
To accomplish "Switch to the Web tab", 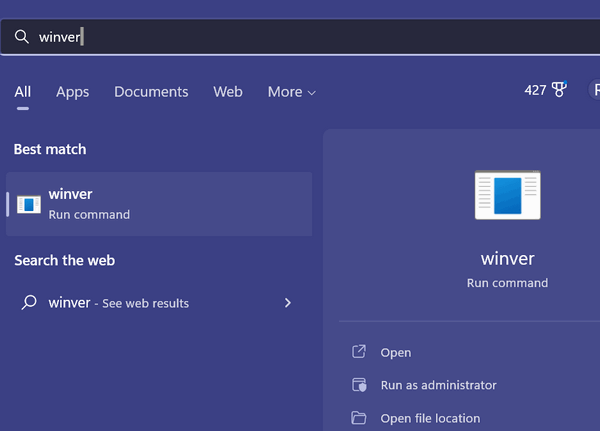I will click(x=228, y=92).
